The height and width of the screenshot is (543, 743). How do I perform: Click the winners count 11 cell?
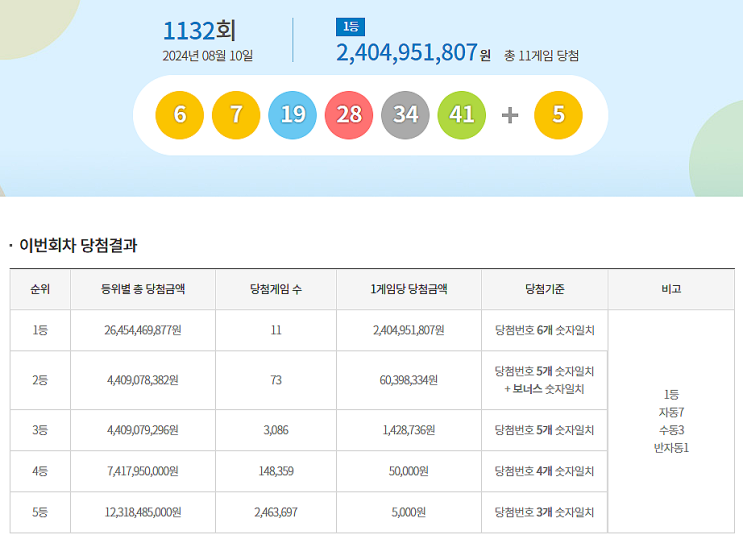pyautogui.click(x=276, y=330)
